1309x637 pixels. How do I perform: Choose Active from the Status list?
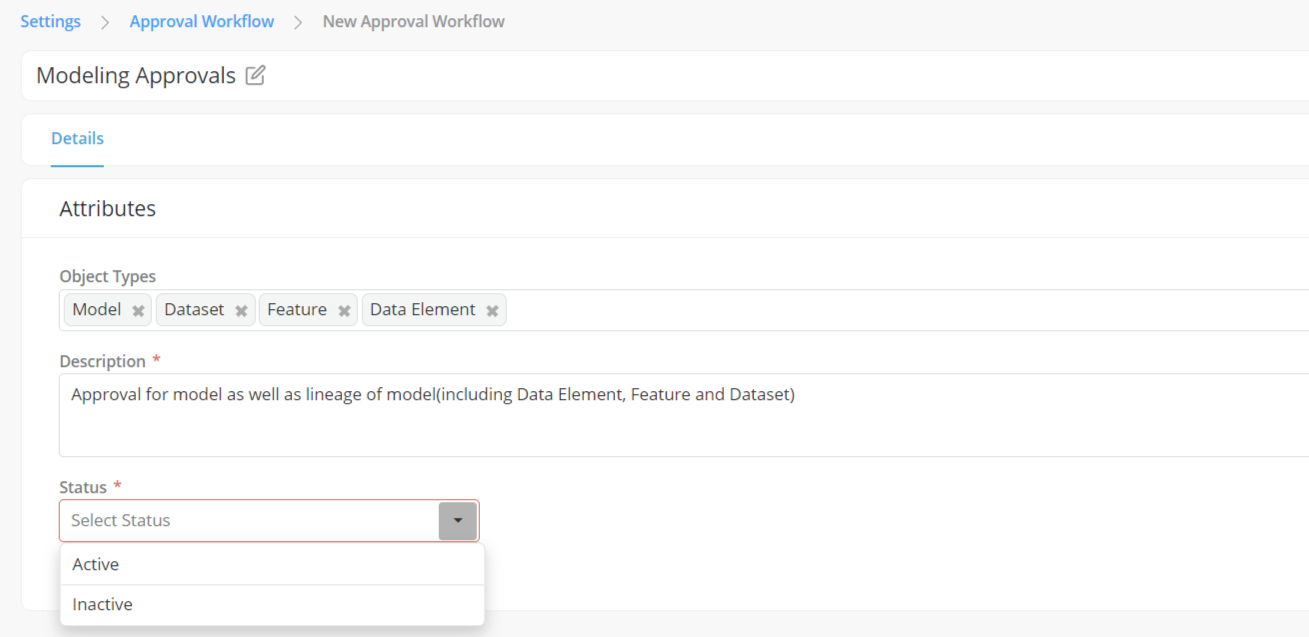click(x=96, y=565)
